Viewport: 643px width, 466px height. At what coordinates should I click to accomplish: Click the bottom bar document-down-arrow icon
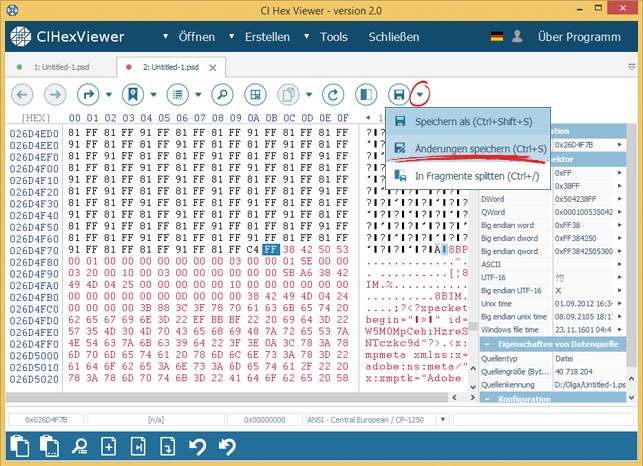pyautogui.click(x=168, y=446)
